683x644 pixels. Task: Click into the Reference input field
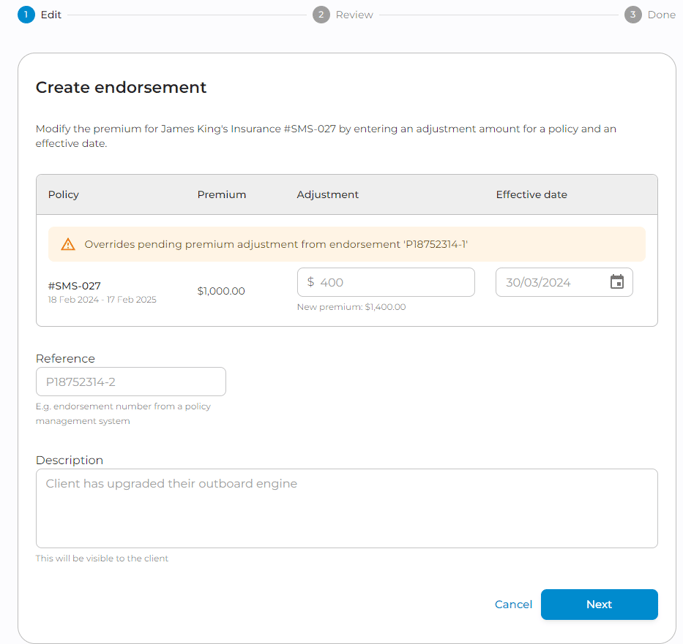(x=131, y=382)
